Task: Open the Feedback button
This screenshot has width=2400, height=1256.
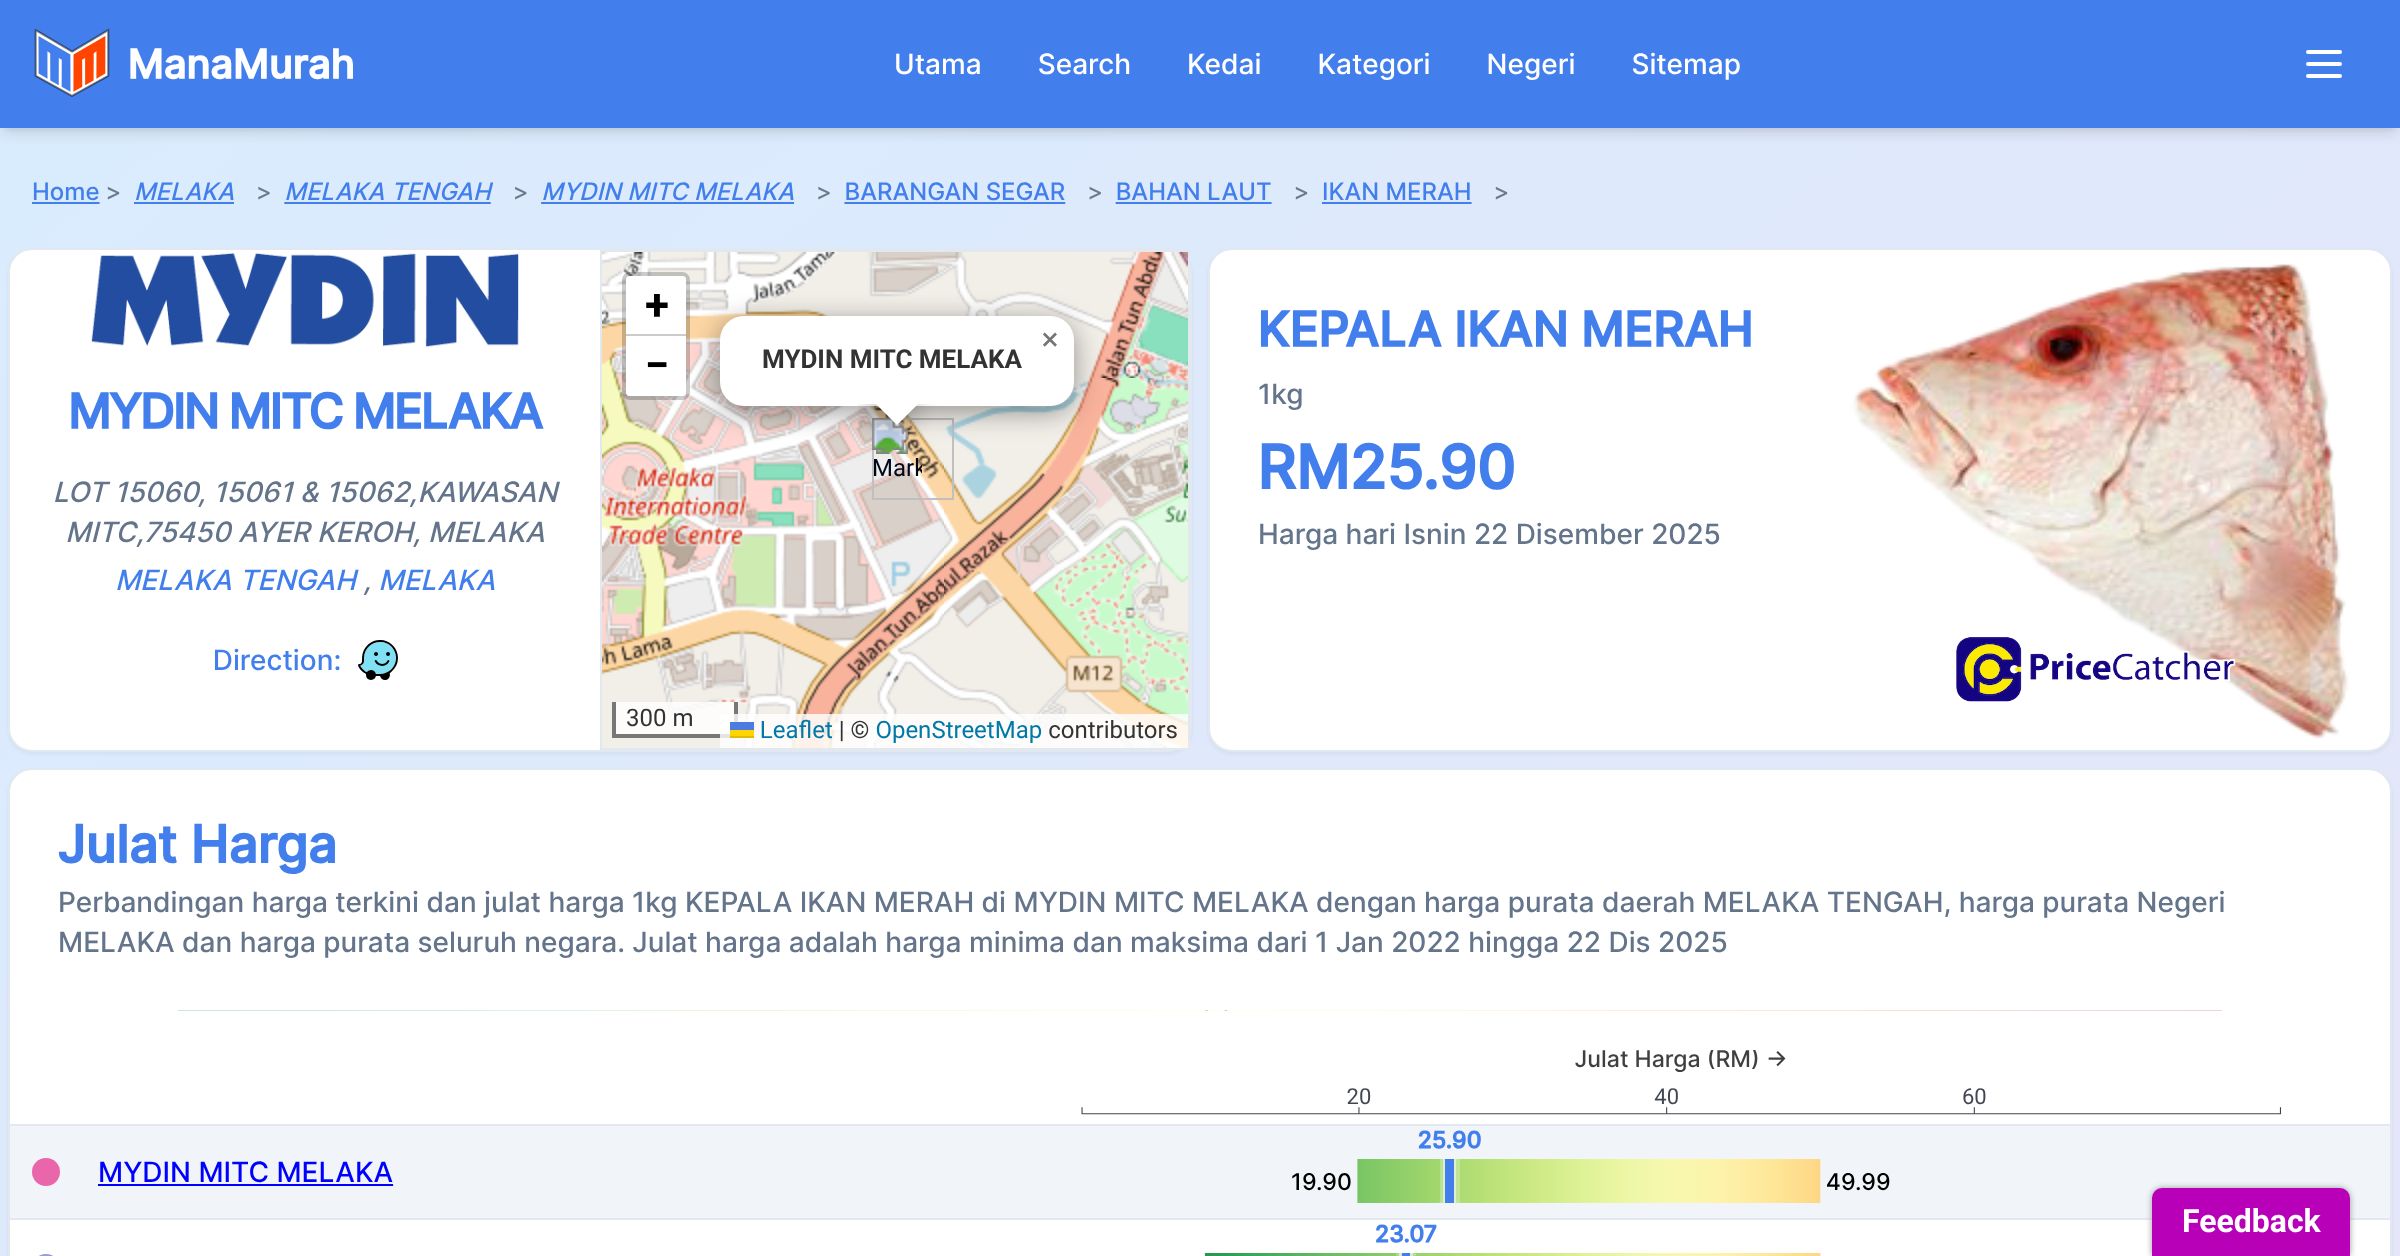Action: [x=2250, y=1221]
